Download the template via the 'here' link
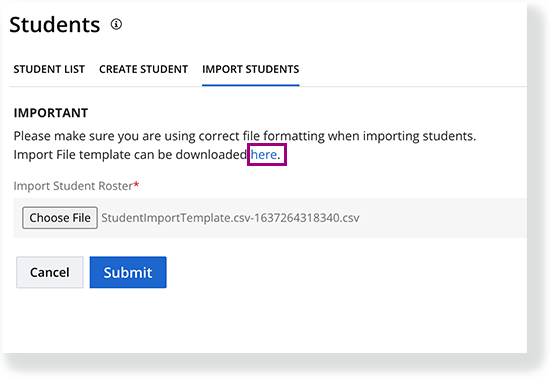The height and width of the screenshot is (383, 550). [x=263, y=154]
